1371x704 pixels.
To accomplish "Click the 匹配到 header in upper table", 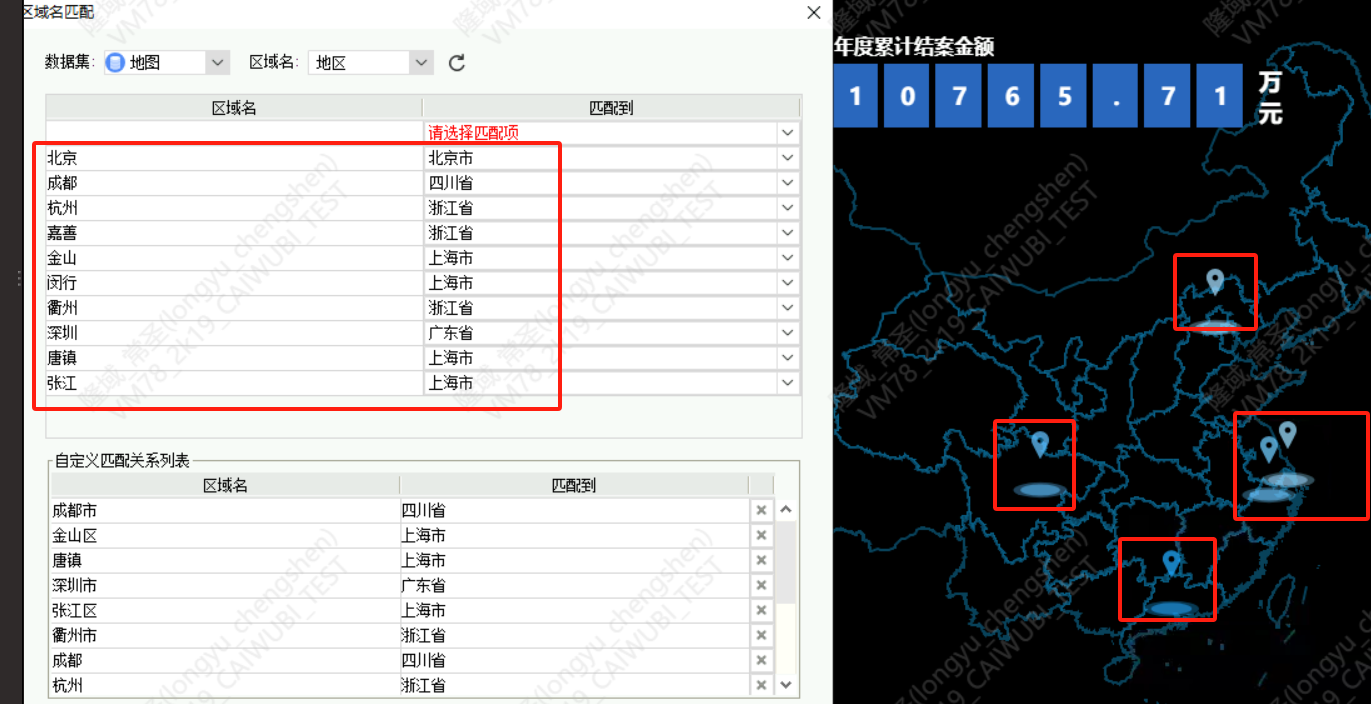I will pyautogui.click(x=611, y=108).
